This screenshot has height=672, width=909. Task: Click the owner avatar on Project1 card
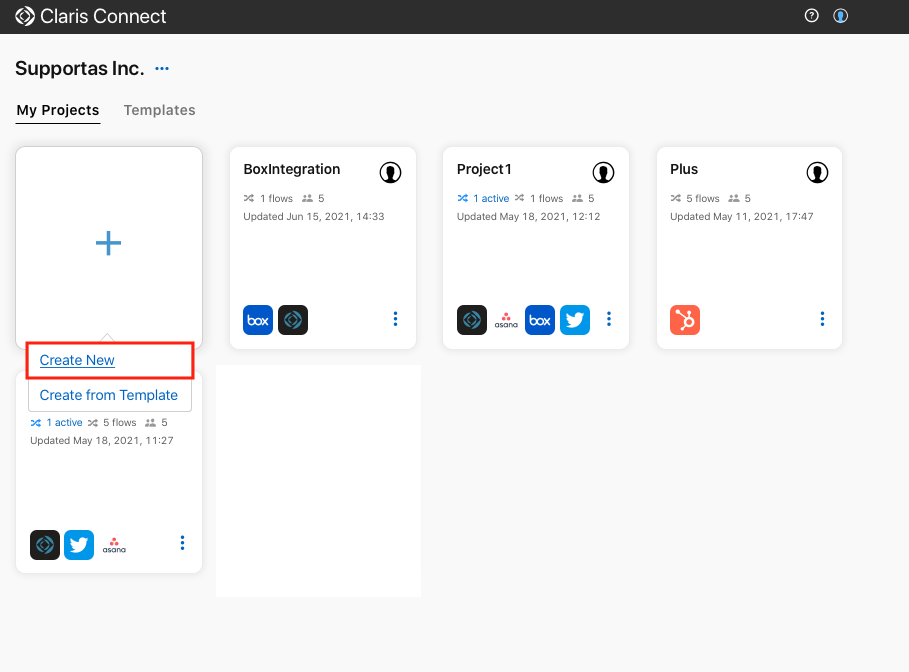[603, 173]
